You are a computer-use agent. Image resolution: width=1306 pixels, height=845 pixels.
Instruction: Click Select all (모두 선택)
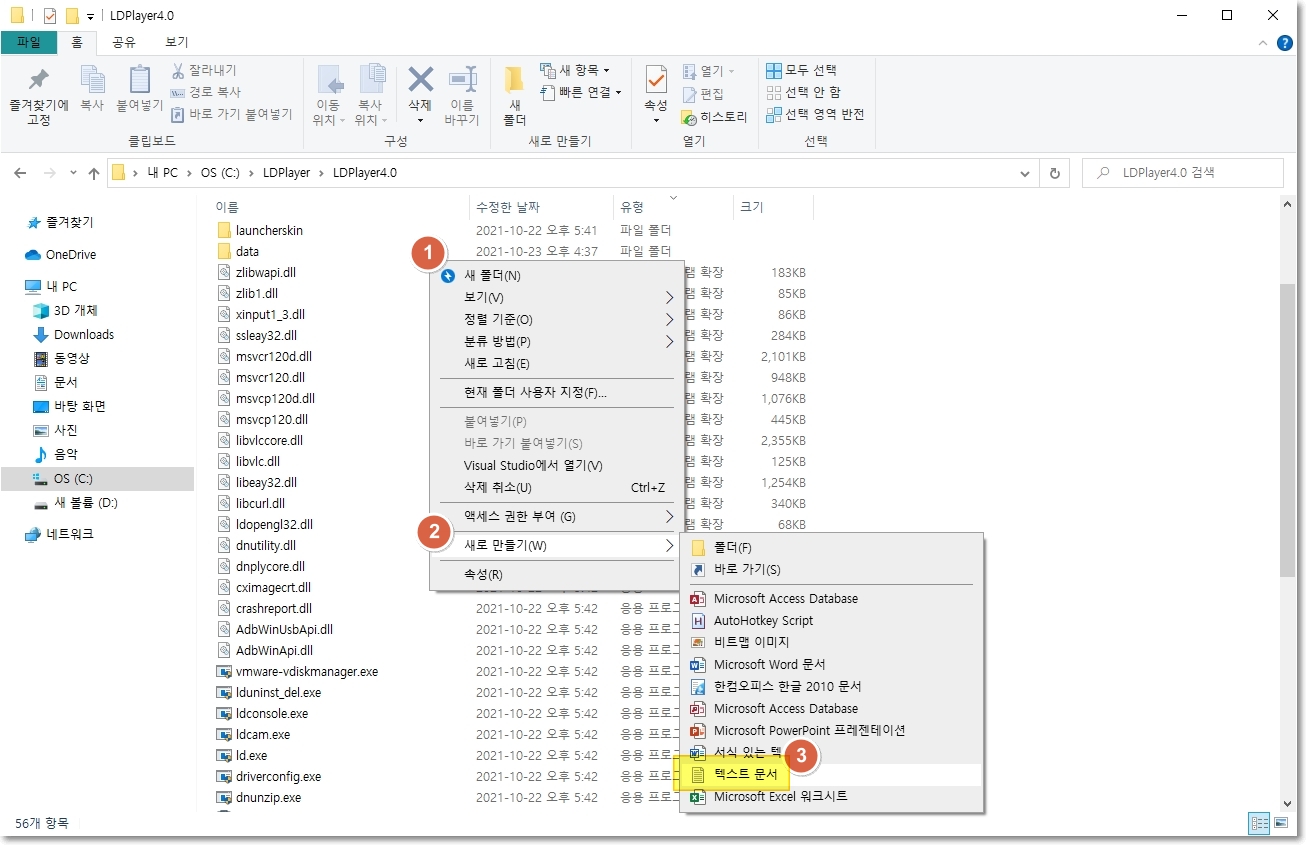coord(801,70)
